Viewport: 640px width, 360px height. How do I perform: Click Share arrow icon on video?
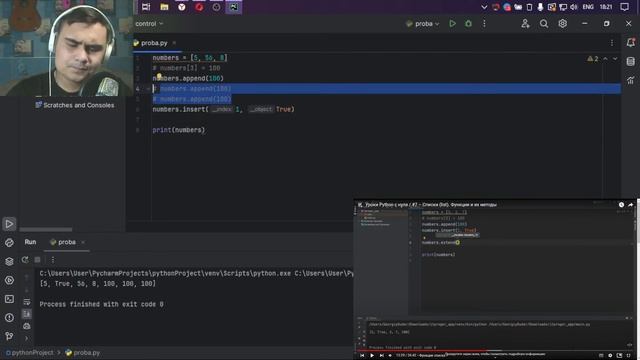tap(631, 204)
